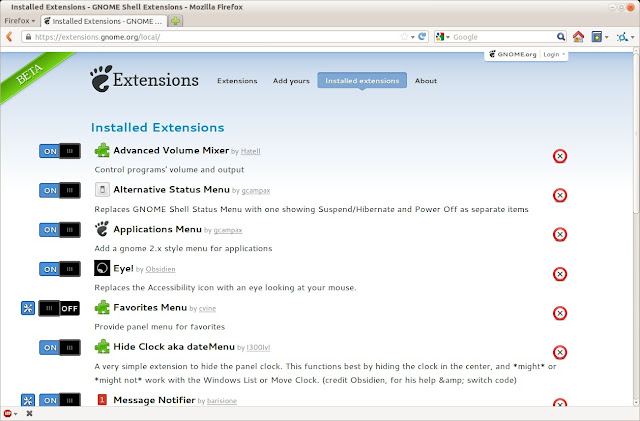The height and width of the screenshot is (421, 640).
Task: Remove the Advanced Volume Mixer extension
Action: (560, 156)
